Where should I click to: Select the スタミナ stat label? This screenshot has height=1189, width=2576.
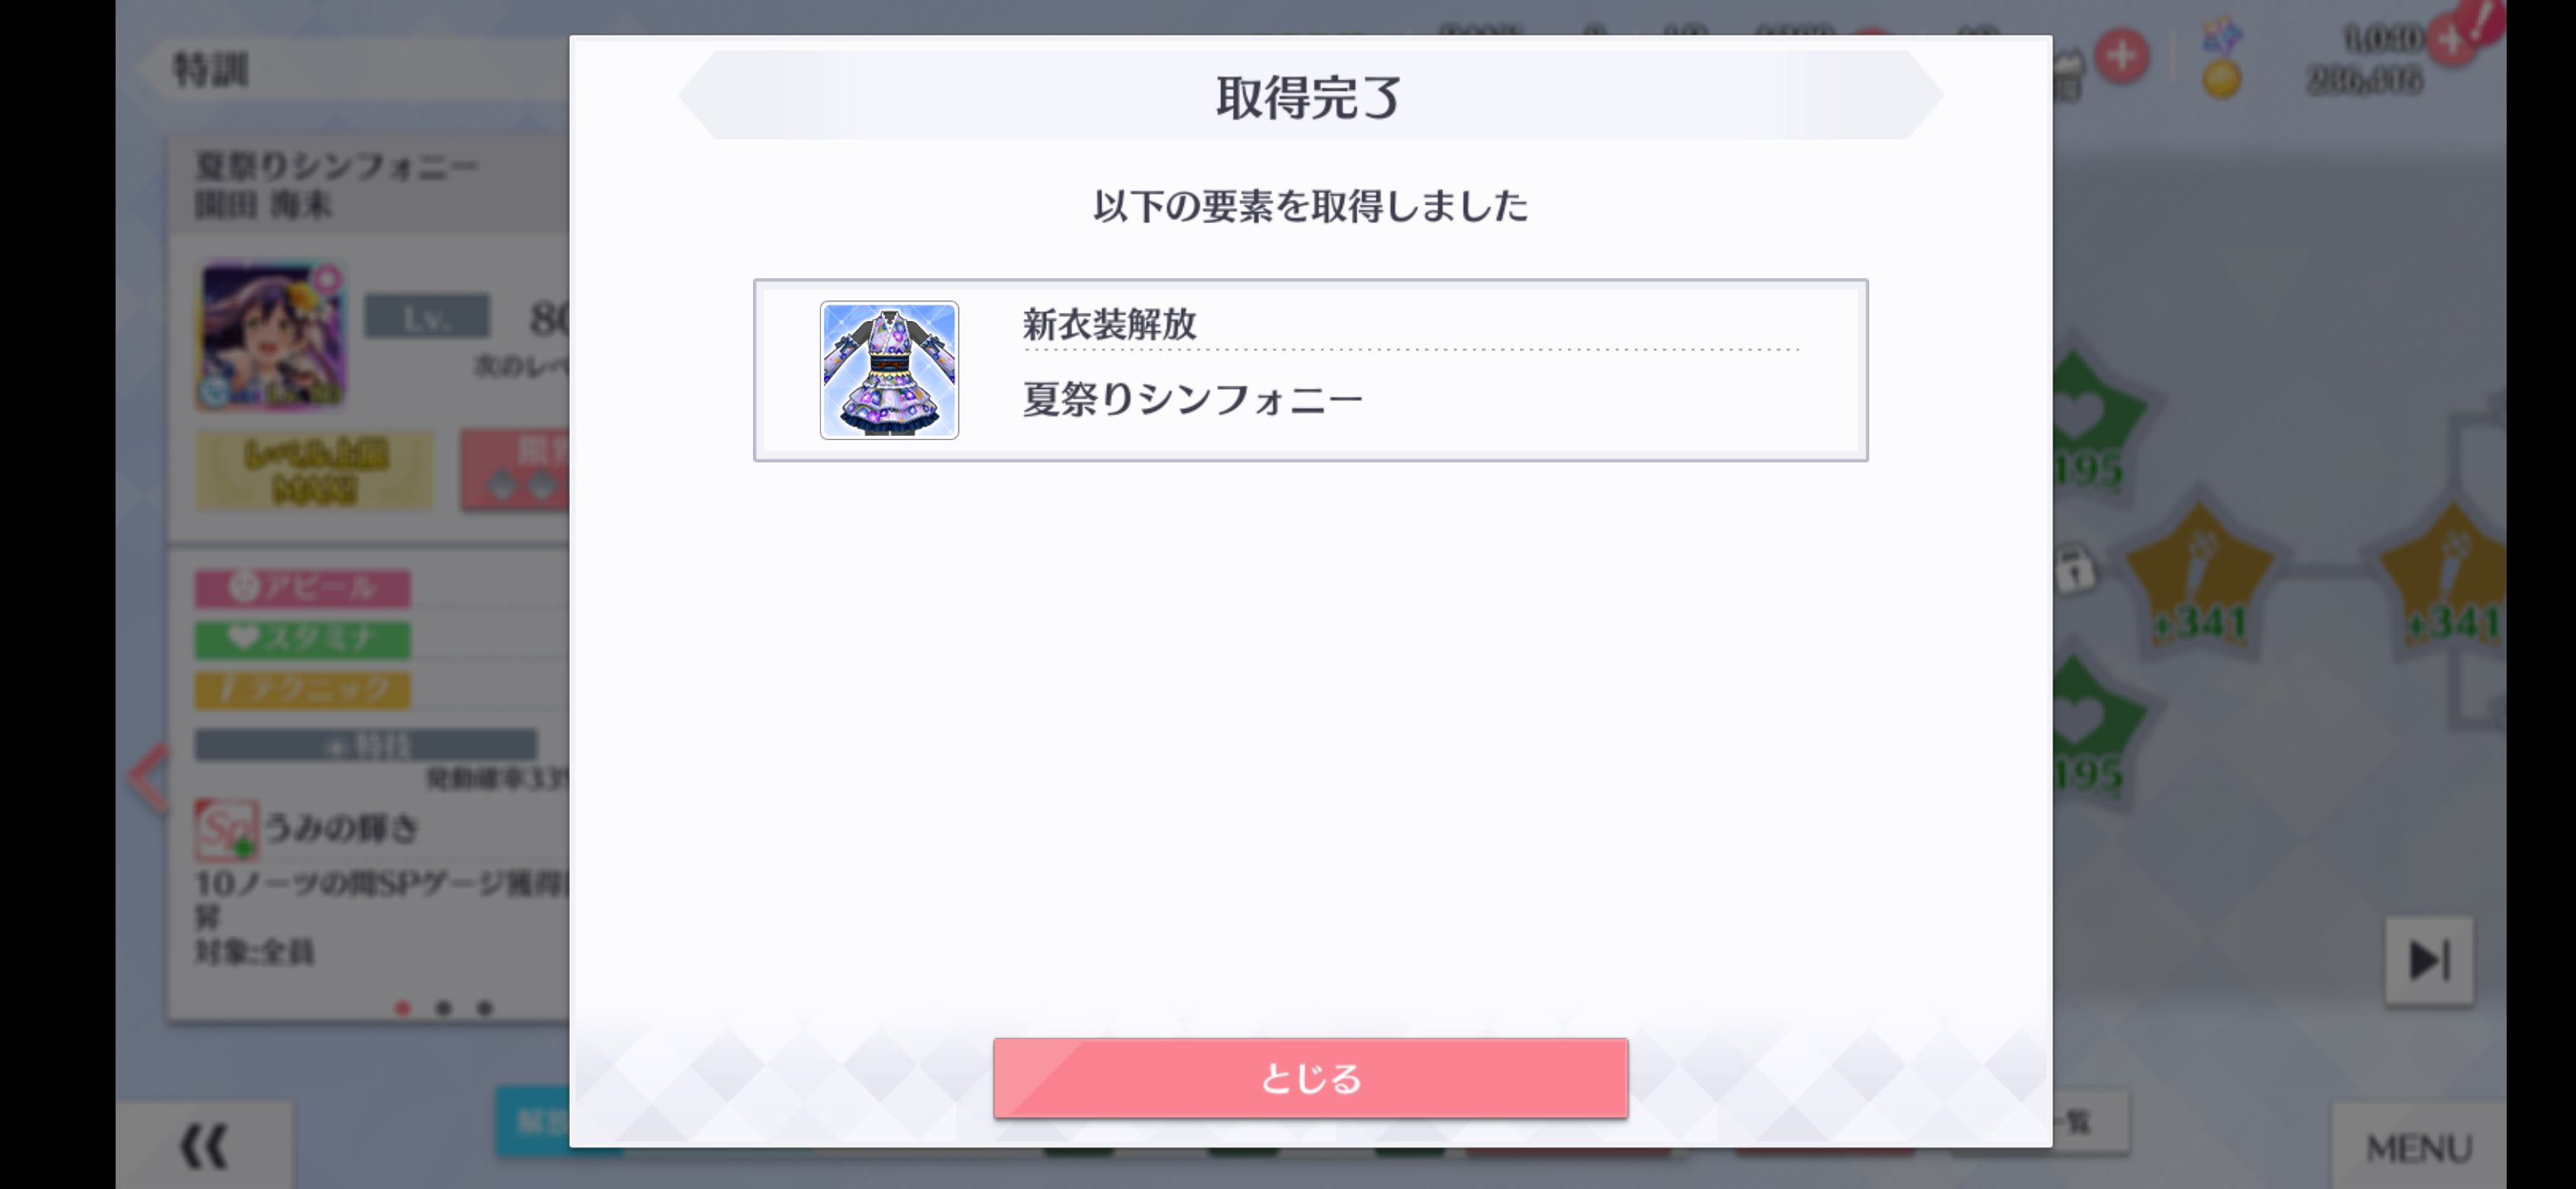coord(302,639)
